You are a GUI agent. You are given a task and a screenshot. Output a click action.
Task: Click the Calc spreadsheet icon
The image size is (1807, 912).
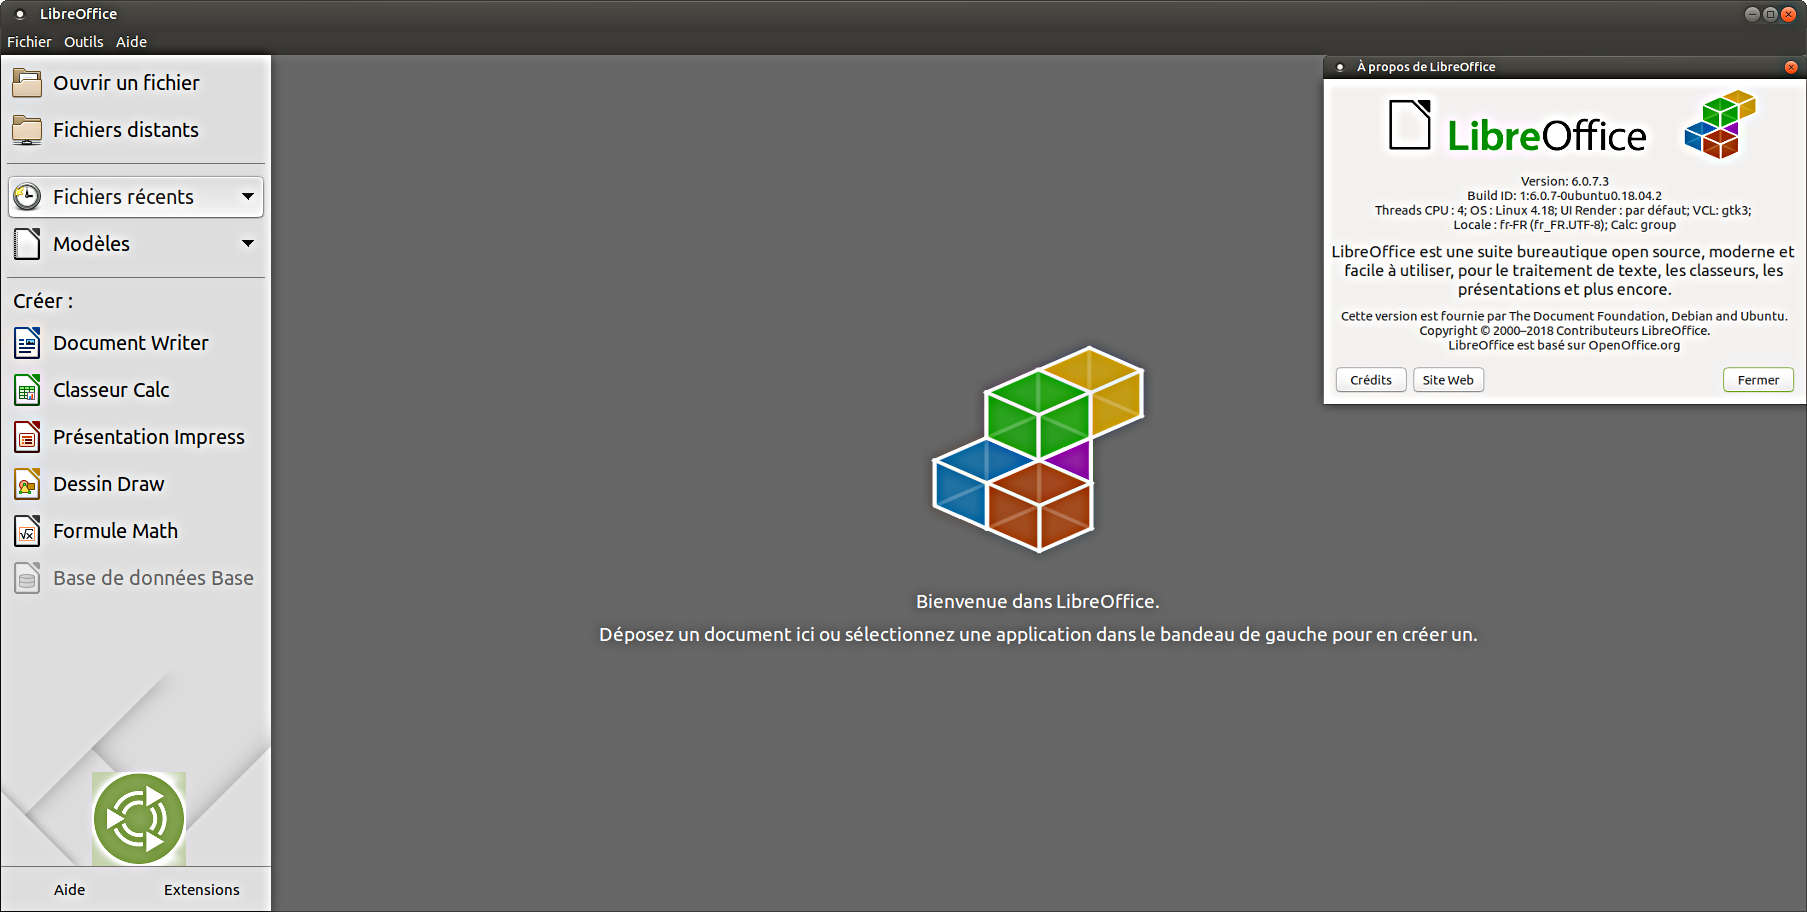pos(27,390)
